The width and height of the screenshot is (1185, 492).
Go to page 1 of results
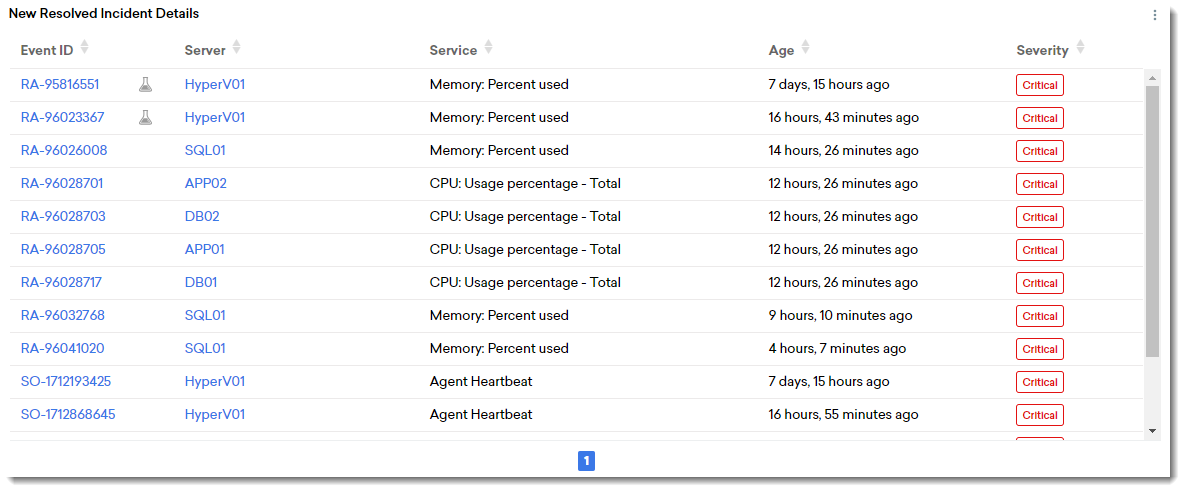click(x=587, y=461)
